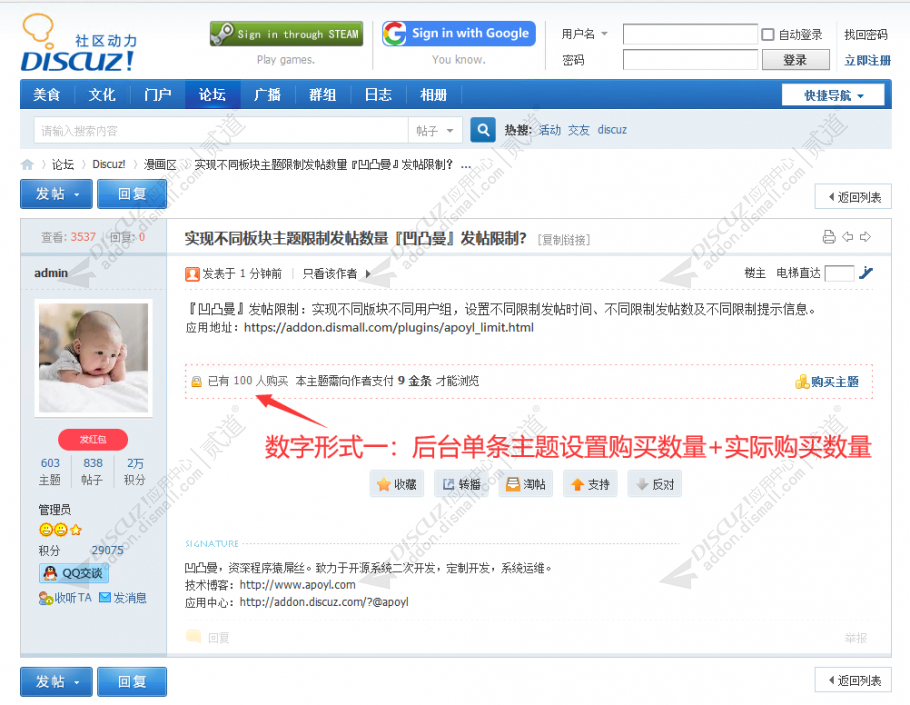Click the top 返回列表 button

point(853,197)
